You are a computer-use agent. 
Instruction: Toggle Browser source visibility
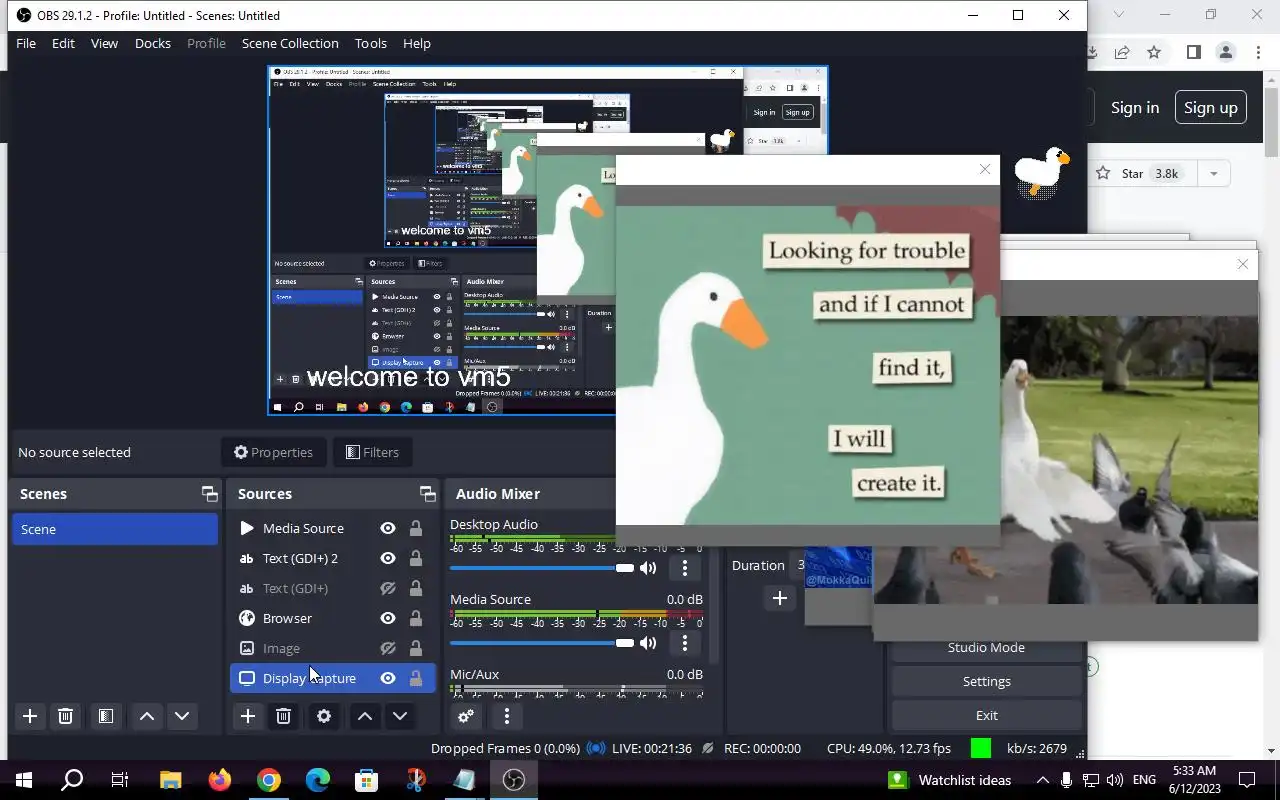[x=388, y=618]
